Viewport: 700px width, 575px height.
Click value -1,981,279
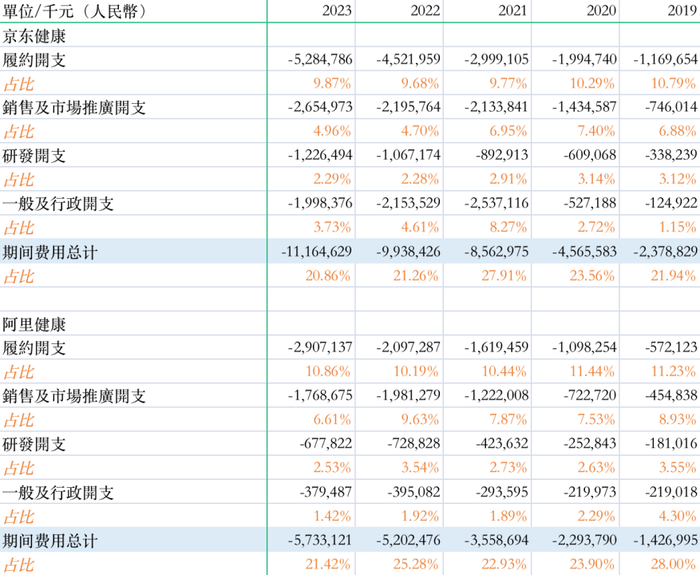pyautogui.click(x=408, y=395)
